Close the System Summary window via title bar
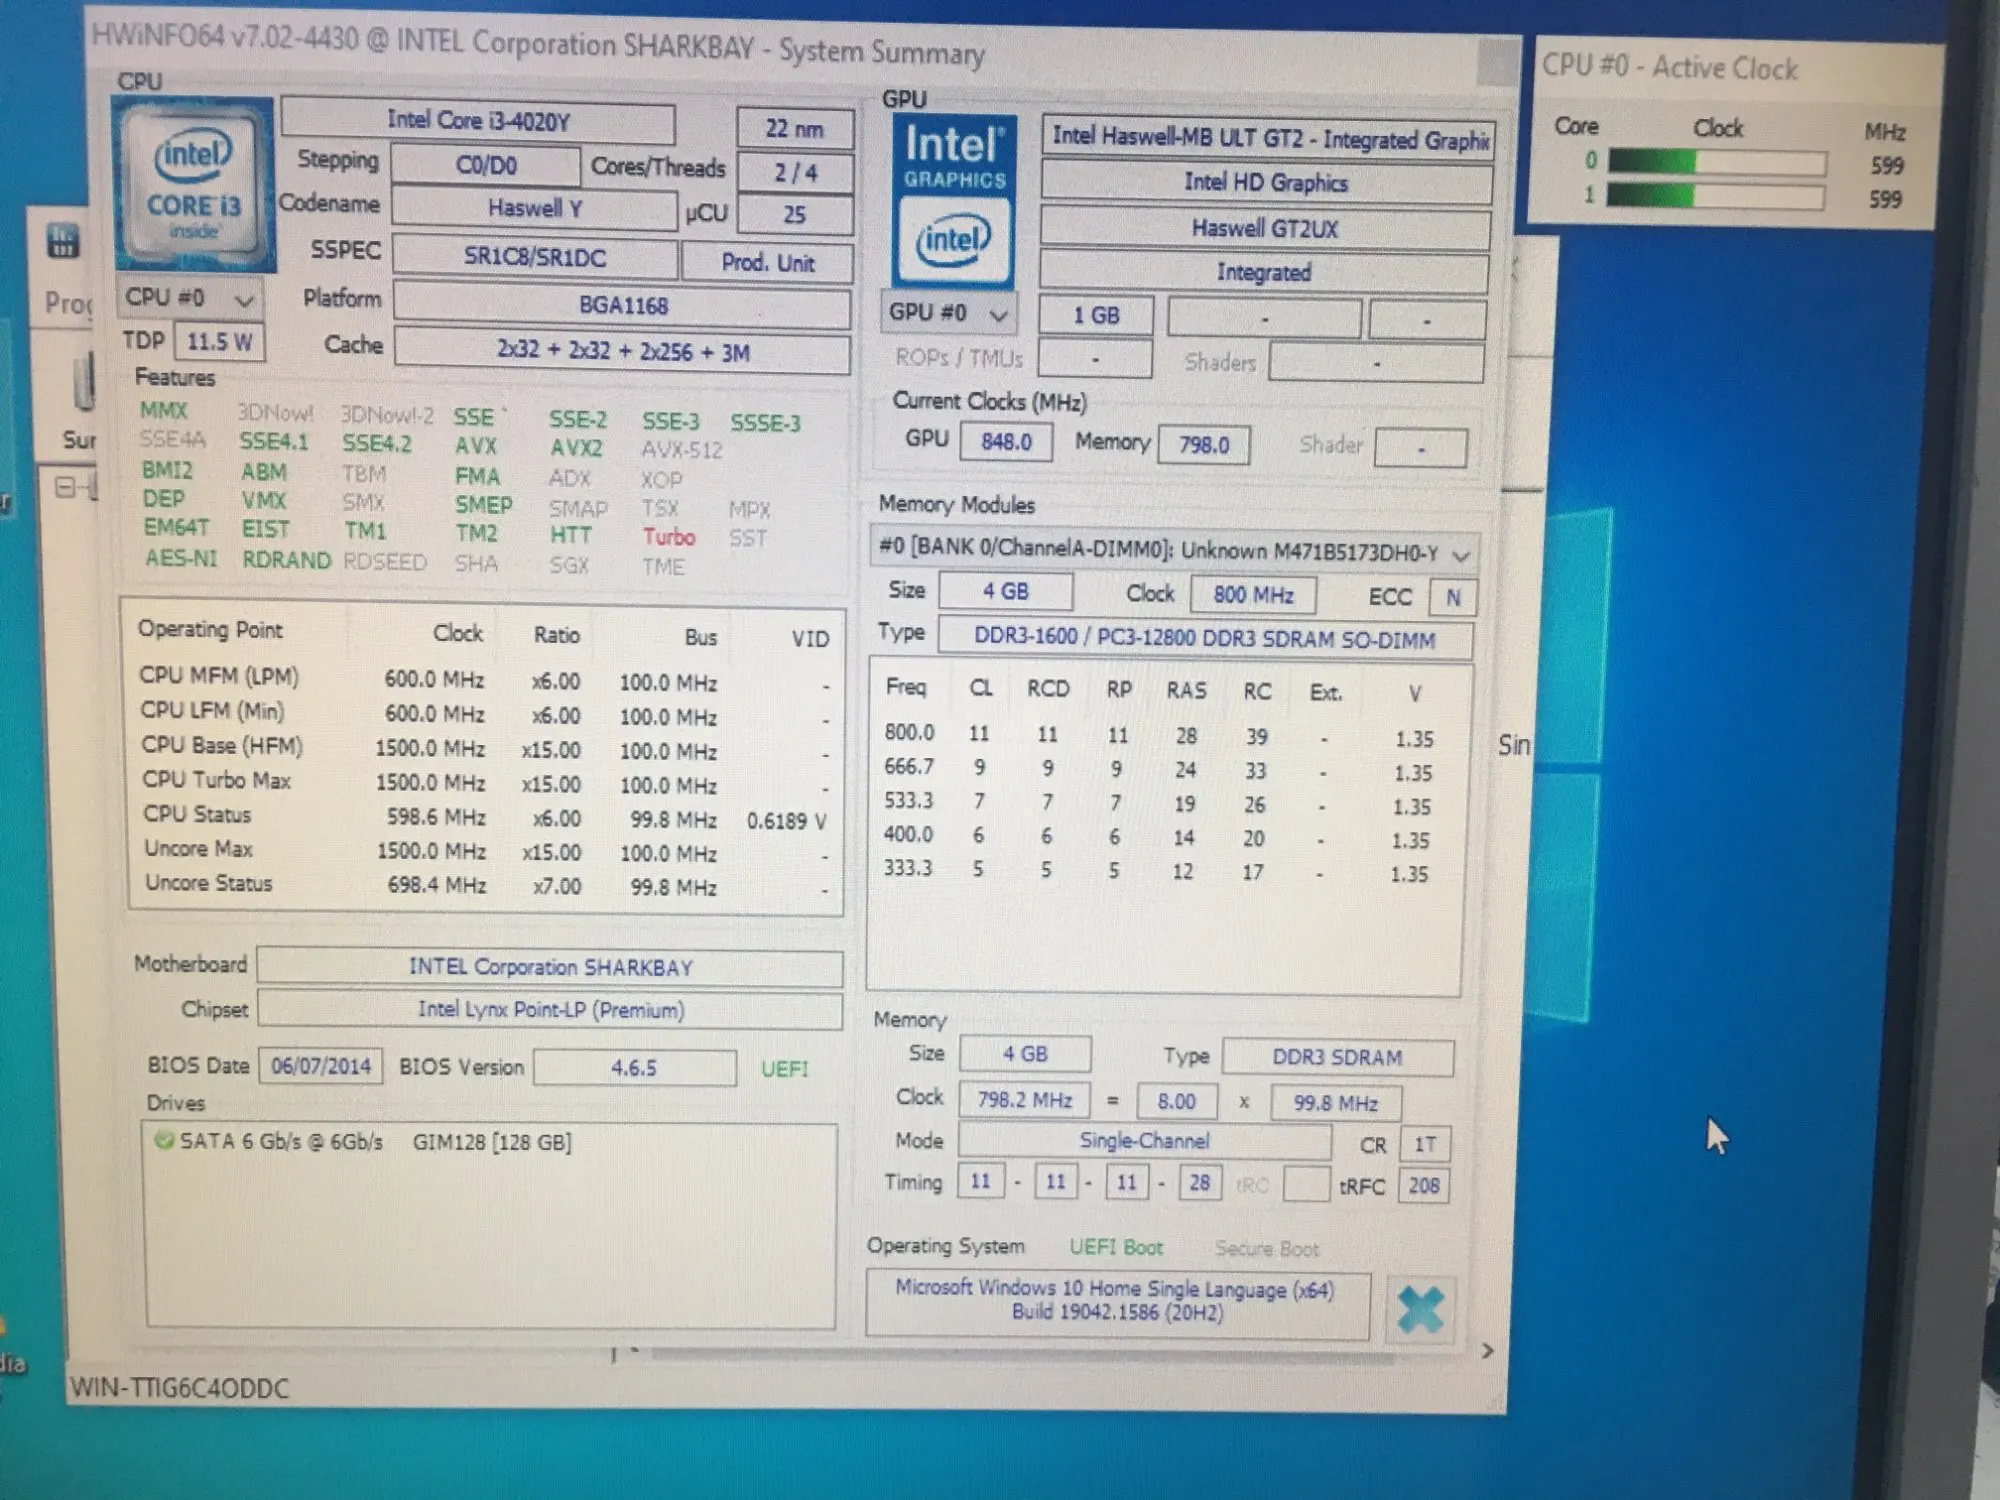The width and height of the screenshot is (2000, 1500). (1497, 62)
